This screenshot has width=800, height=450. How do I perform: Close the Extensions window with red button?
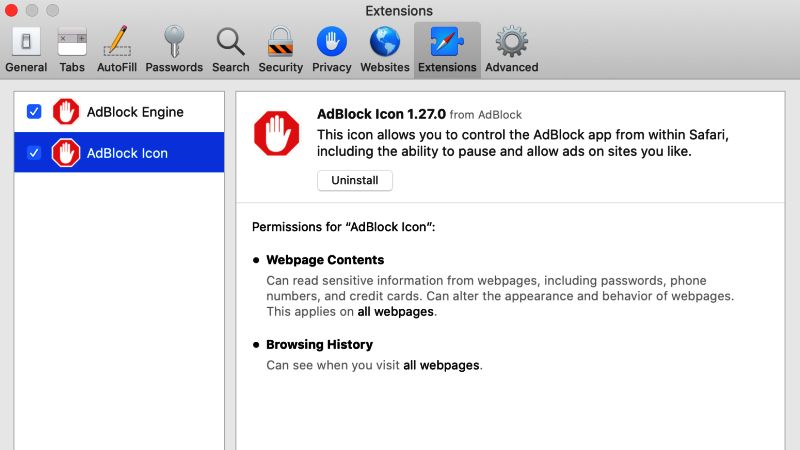(11, 10)
